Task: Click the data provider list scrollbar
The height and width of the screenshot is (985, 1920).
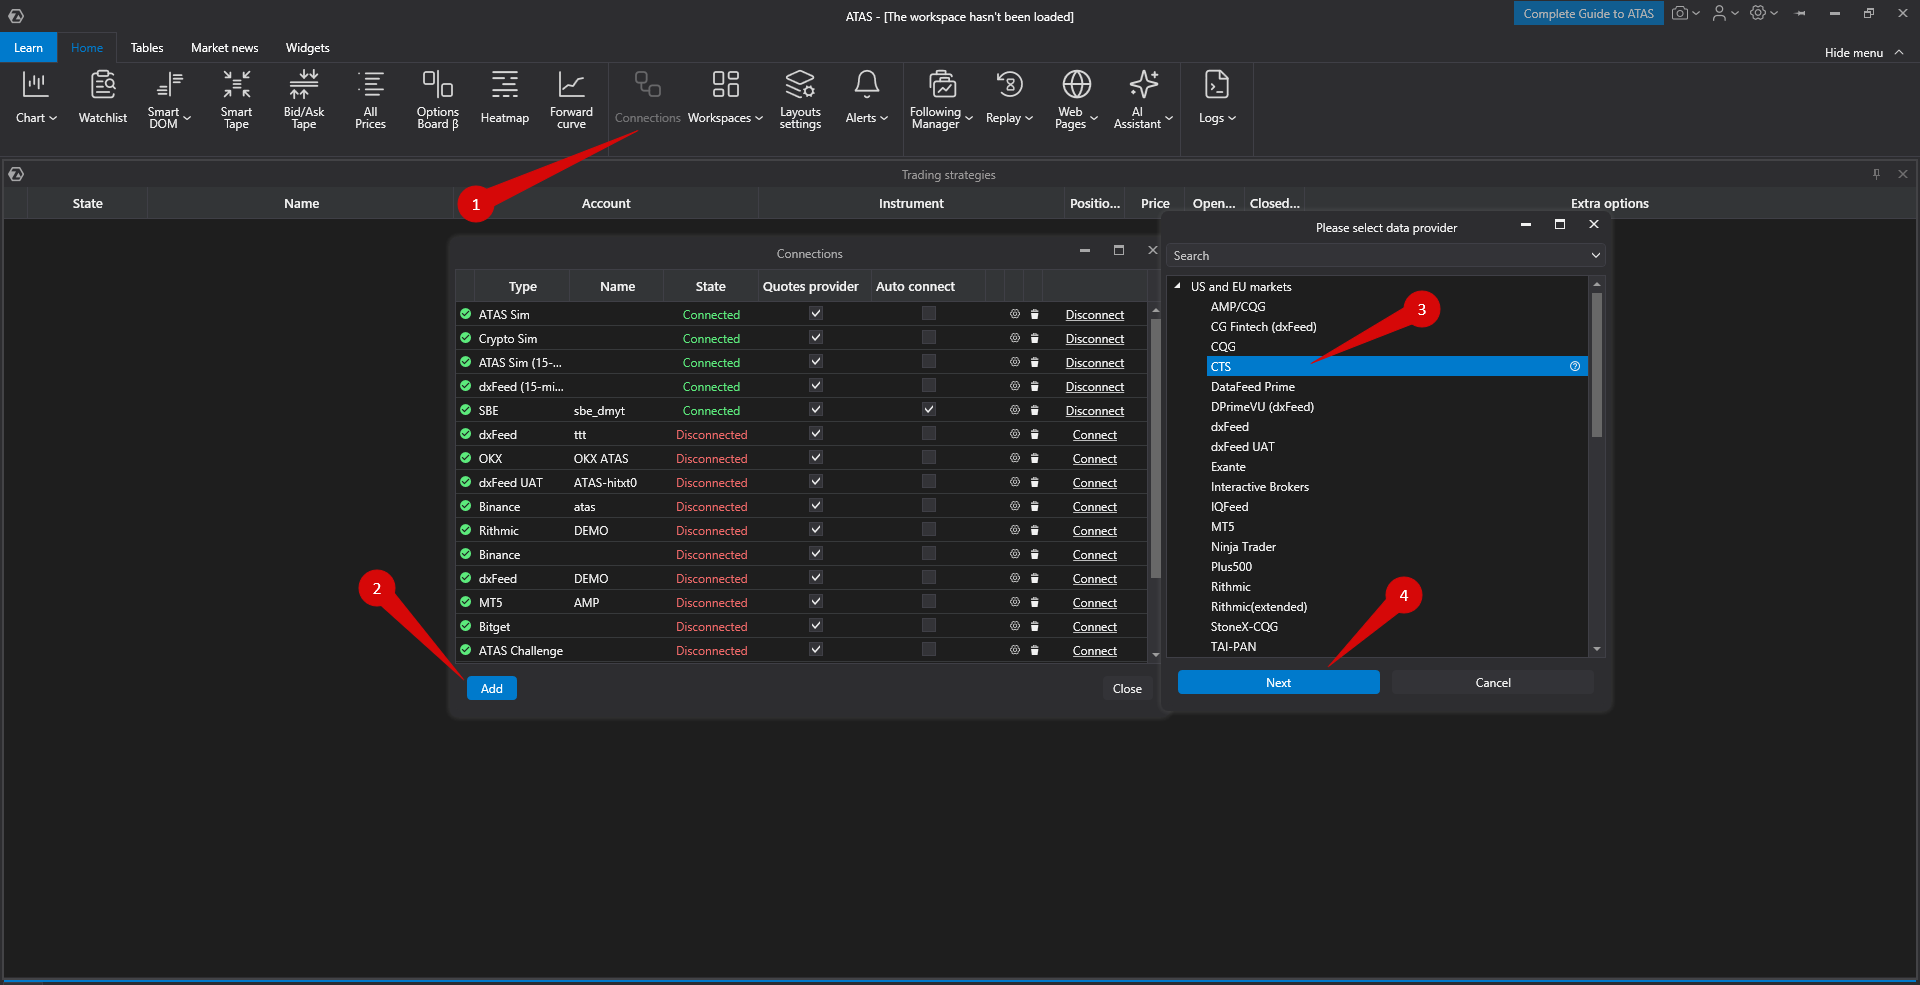Action: coord(1597,364)
